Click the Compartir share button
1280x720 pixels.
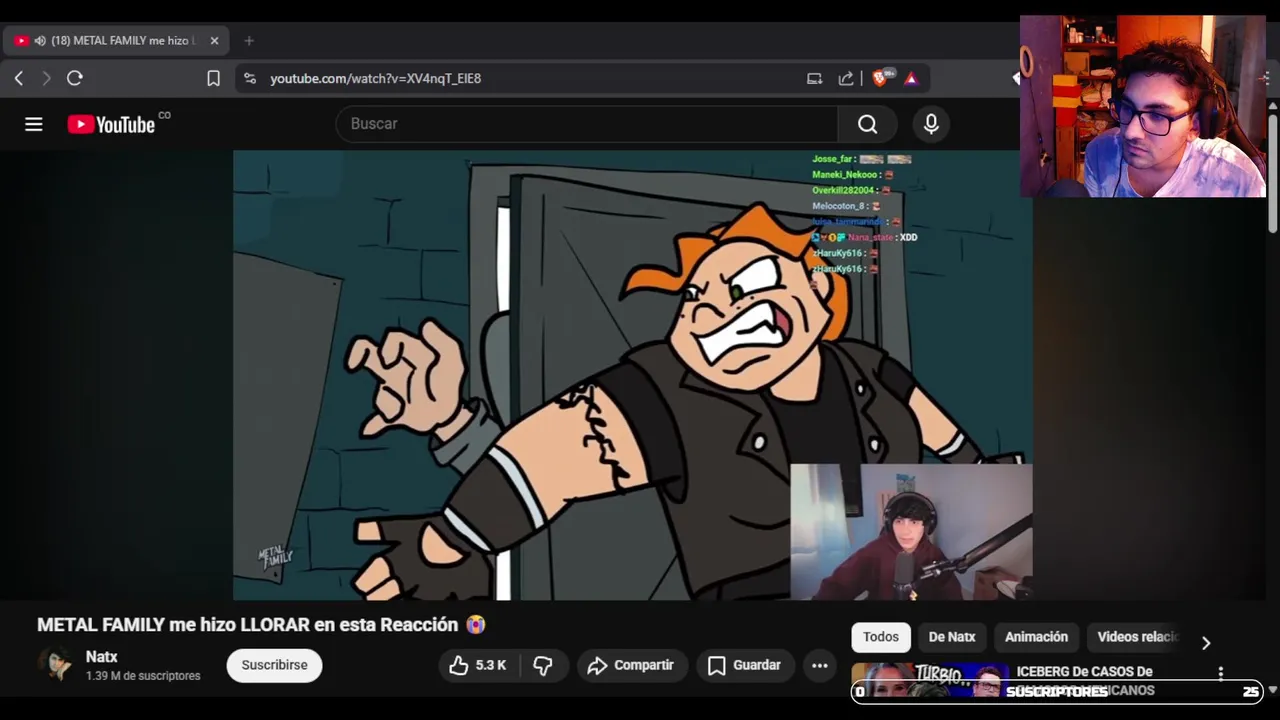[x=631, y=665]
